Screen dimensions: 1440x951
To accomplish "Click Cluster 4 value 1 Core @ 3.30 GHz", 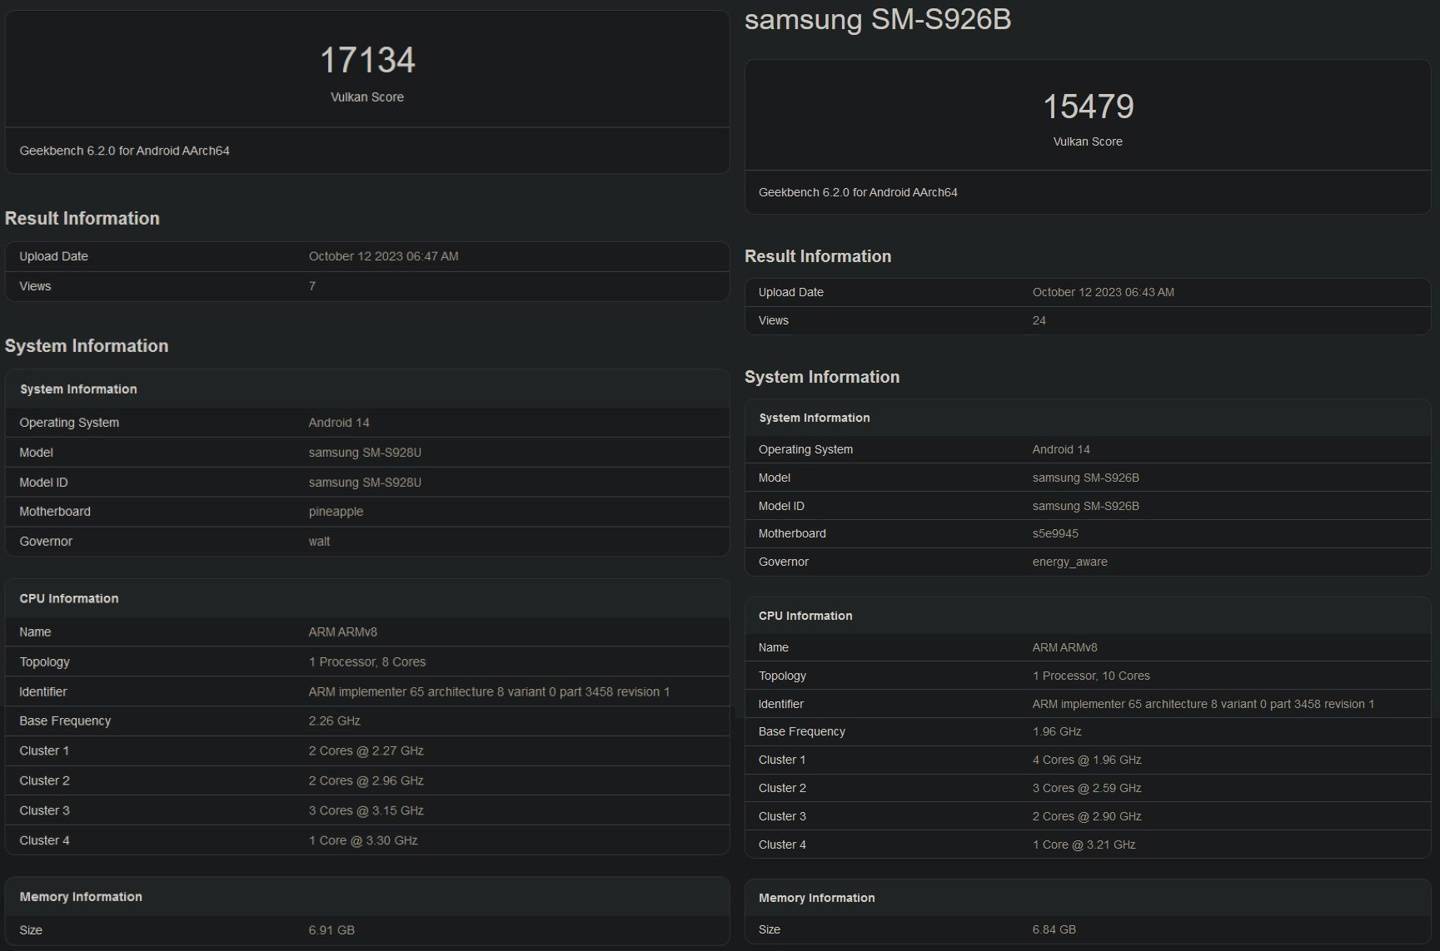I will pyautogui.click(x=363, y=841).
